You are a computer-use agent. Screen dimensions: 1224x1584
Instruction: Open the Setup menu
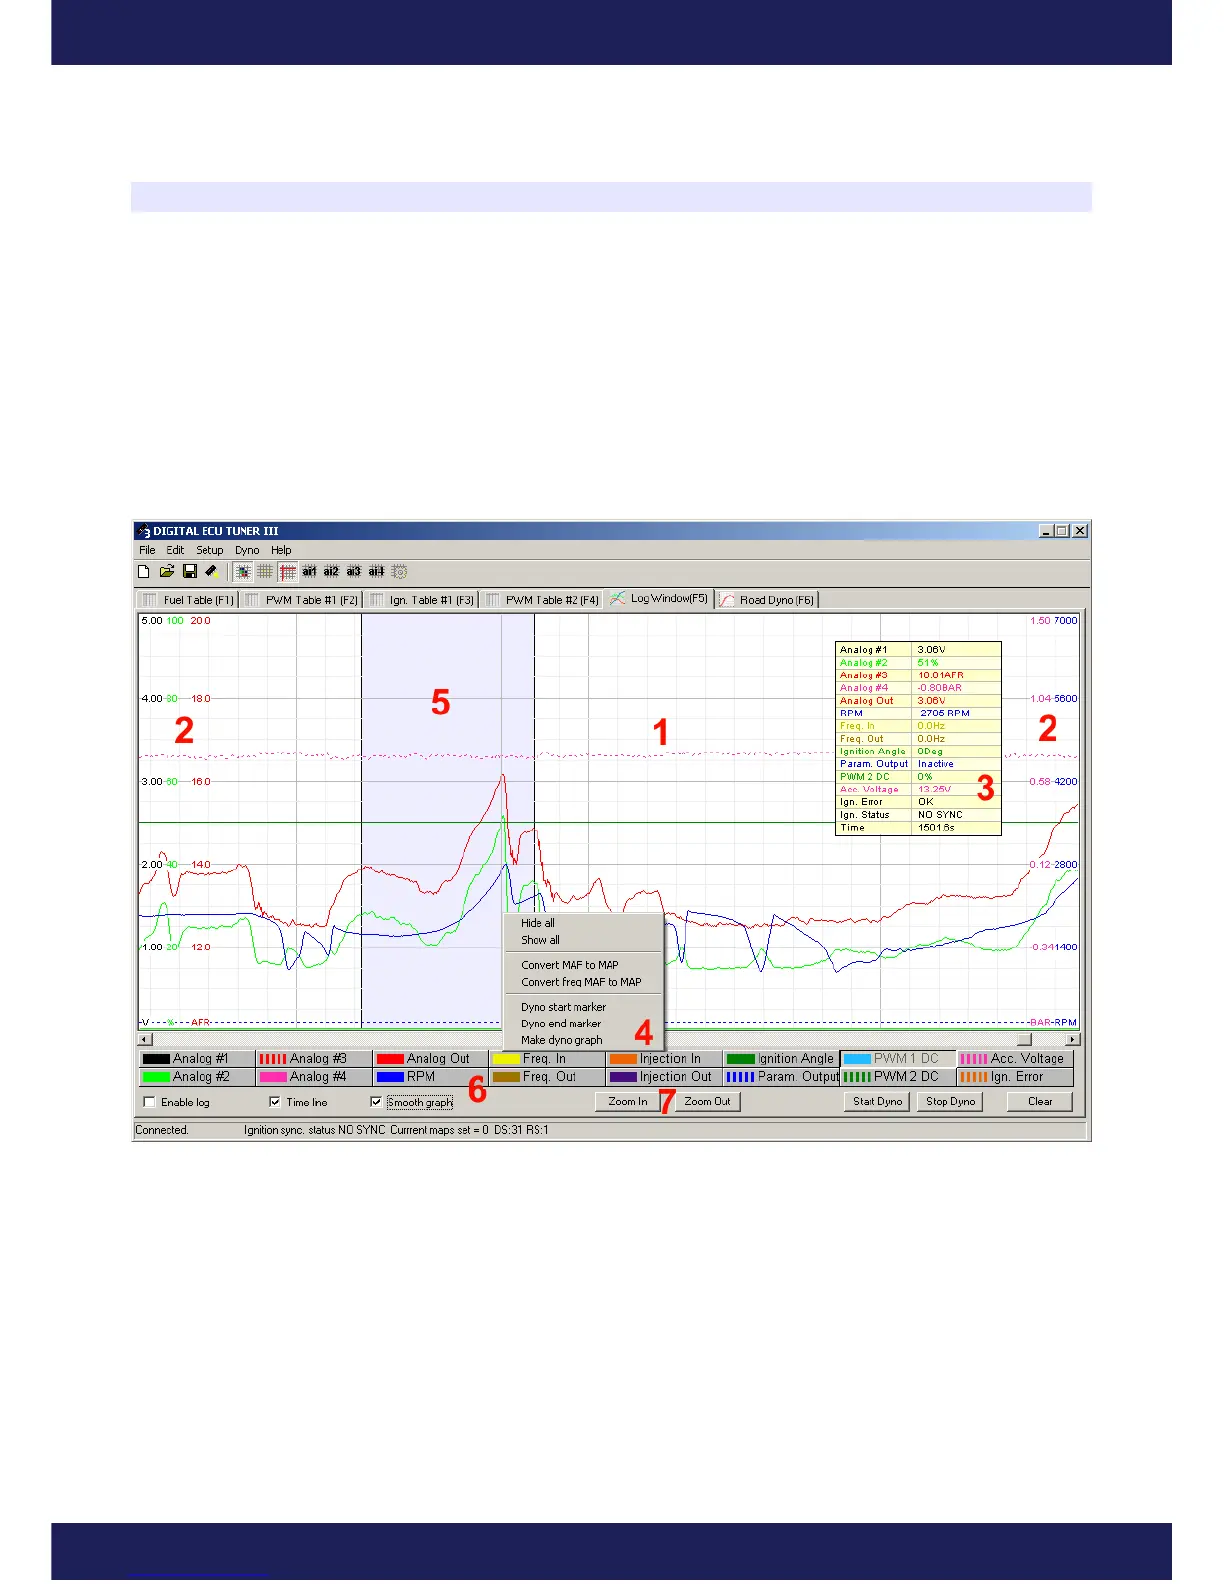(x=209, y=550)
